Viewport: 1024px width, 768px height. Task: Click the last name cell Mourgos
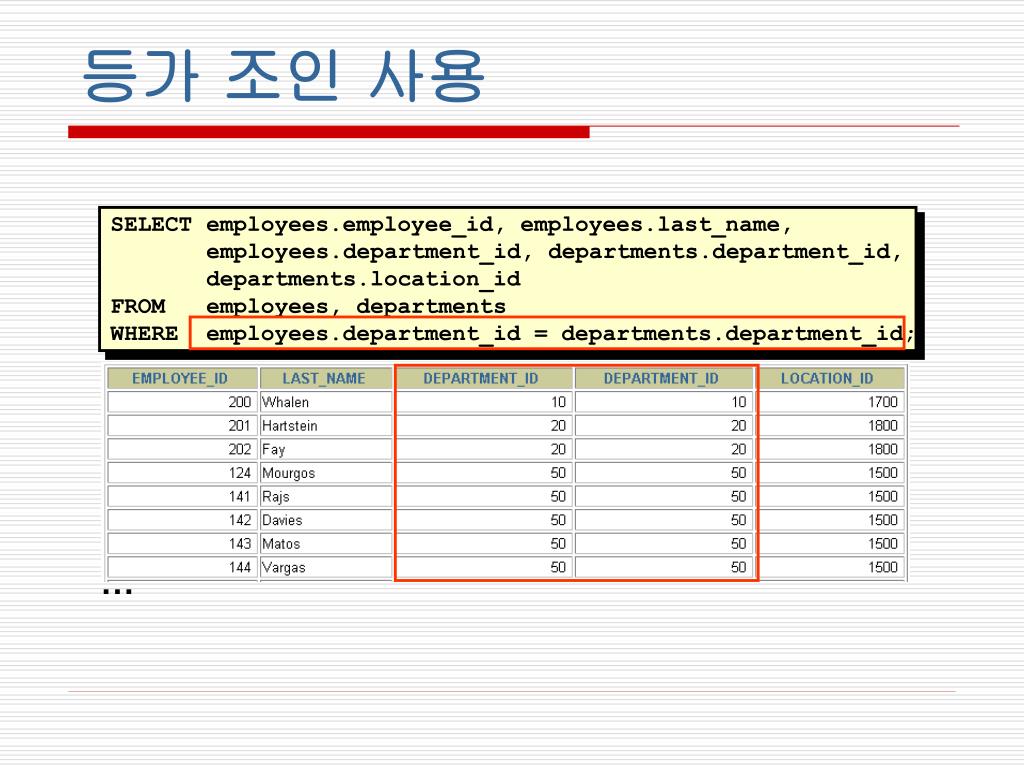coord(326,472)
